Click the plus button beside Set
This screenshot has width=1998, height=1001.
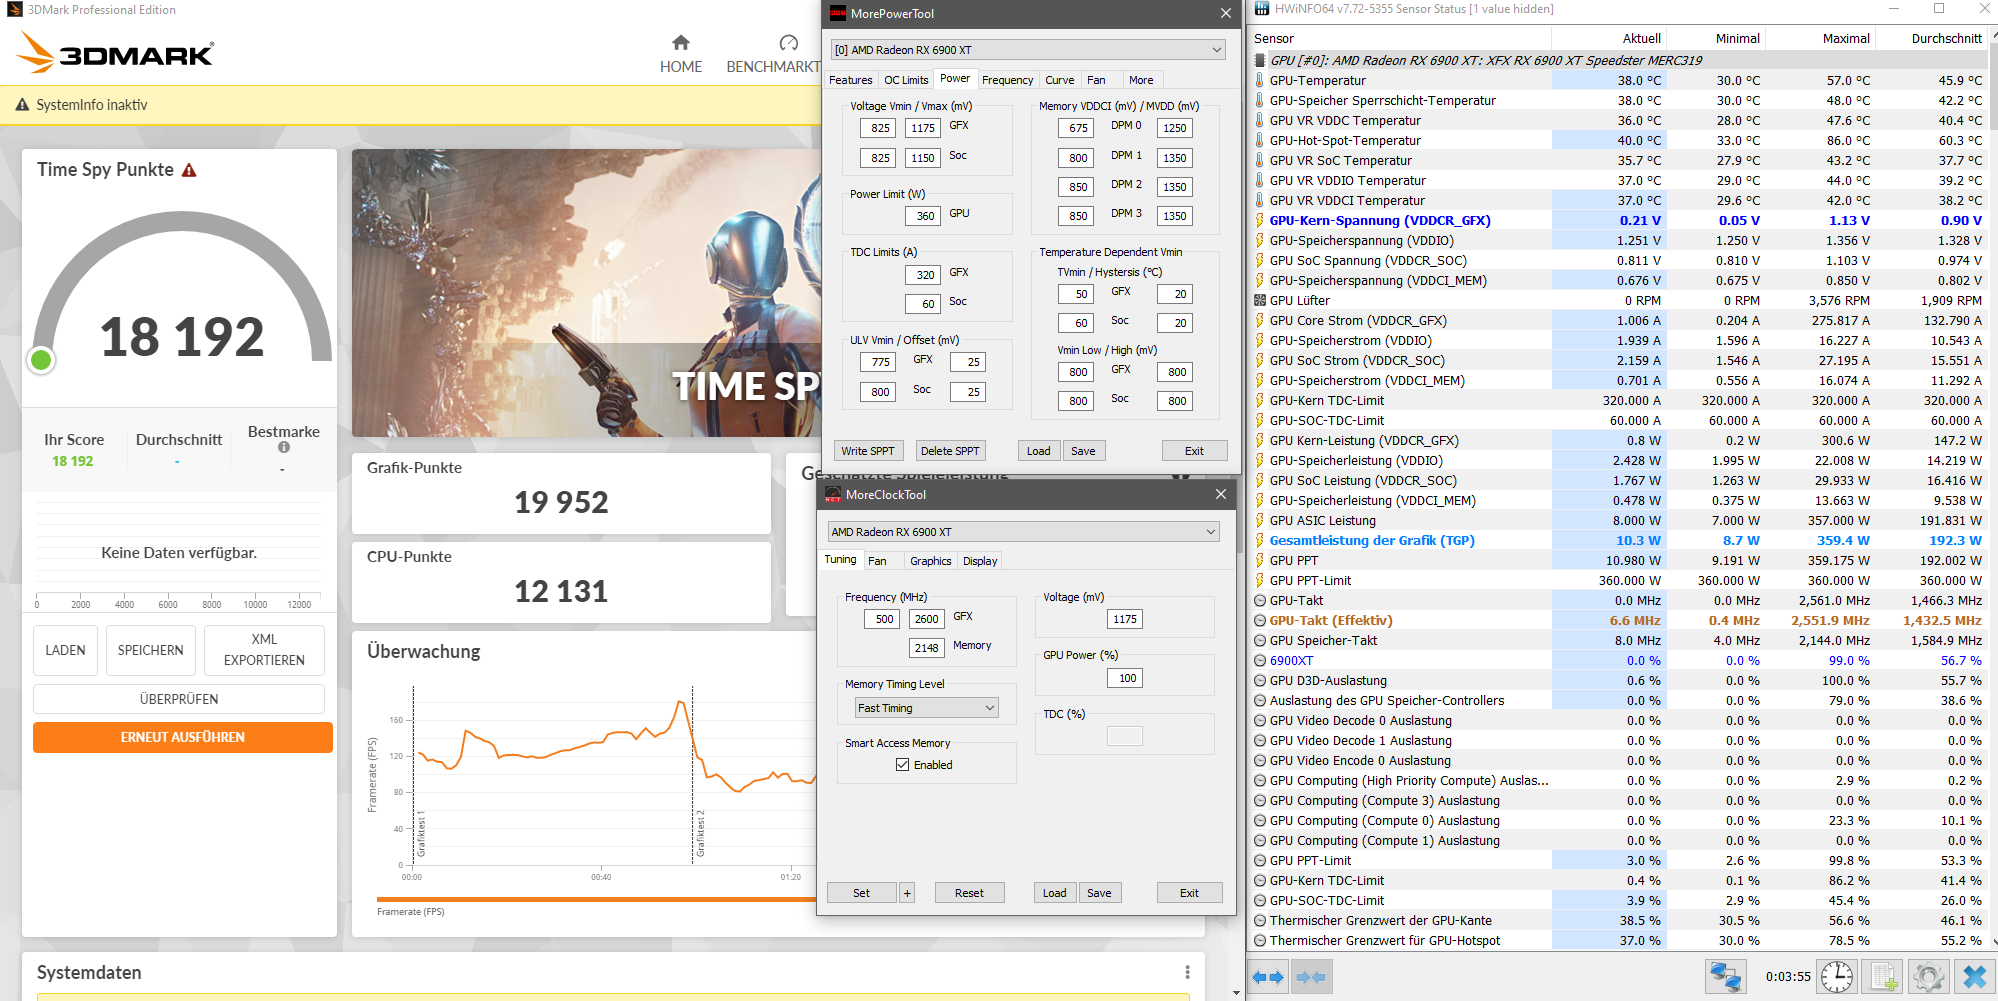(x=907, y=893)
